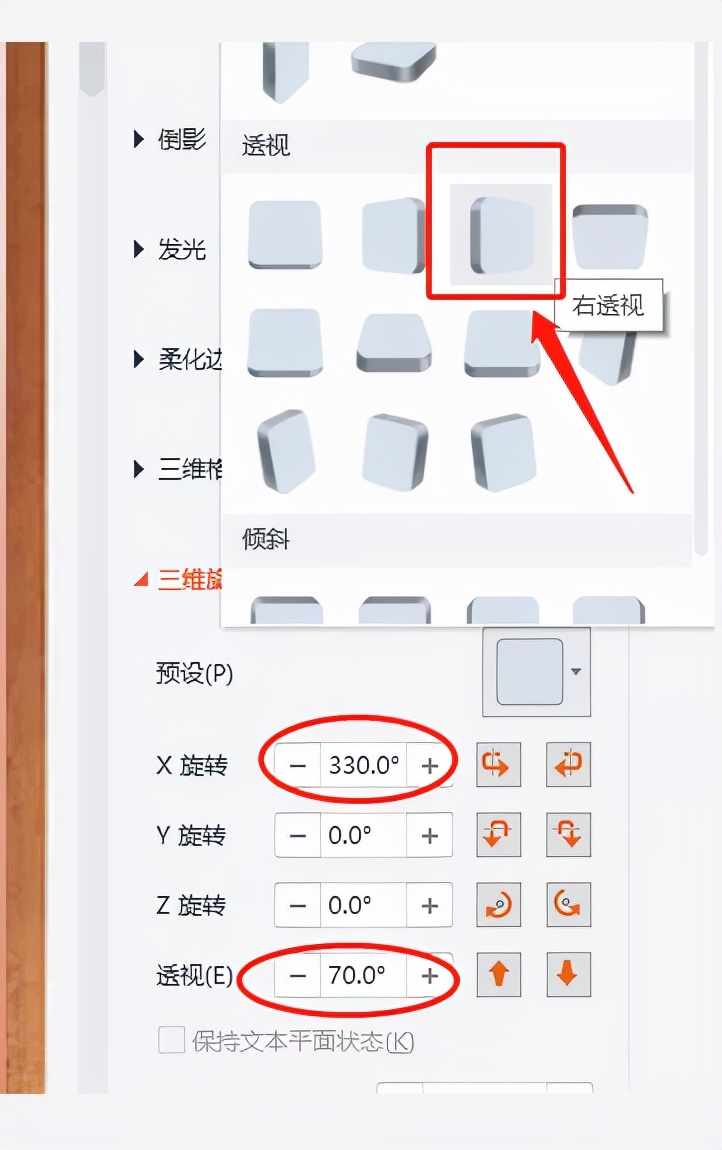Screen dimensions: 722x1150
Task: Click the preset gallery vertical scrollbar
Action: [701, 293]
